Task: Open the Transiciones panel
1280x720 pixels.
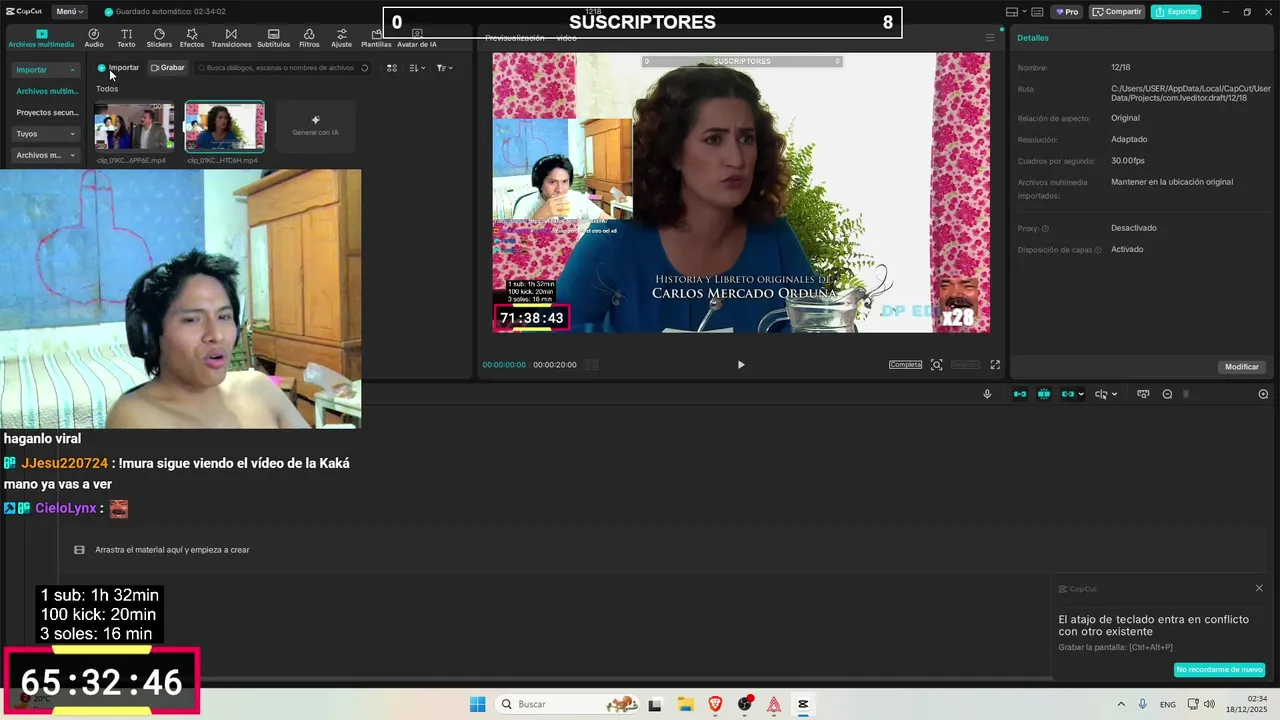Action: [231, 38]
